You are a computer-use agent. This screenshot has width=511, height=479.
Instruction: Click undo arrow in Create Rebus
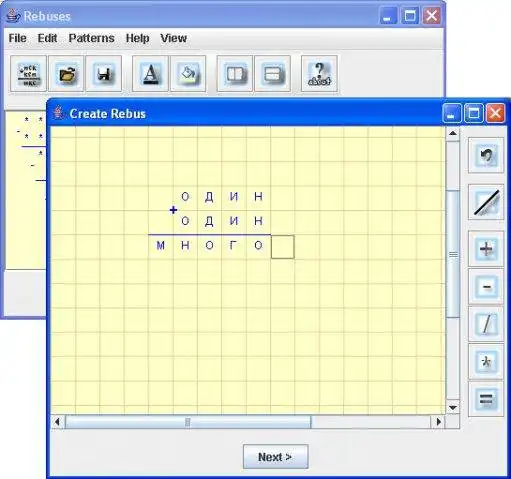coord(486,155)
